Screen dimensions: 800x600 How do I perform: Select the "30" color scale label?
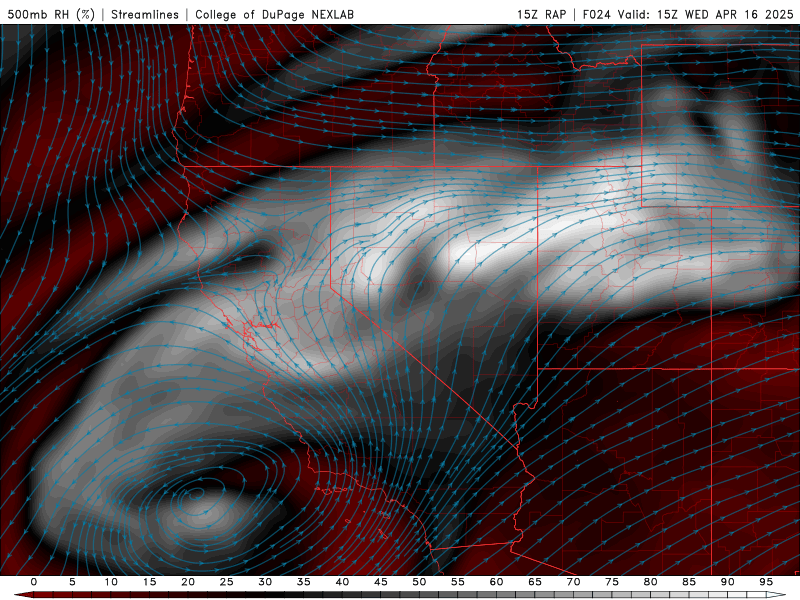pyautogui.click(x=265, y=582)
